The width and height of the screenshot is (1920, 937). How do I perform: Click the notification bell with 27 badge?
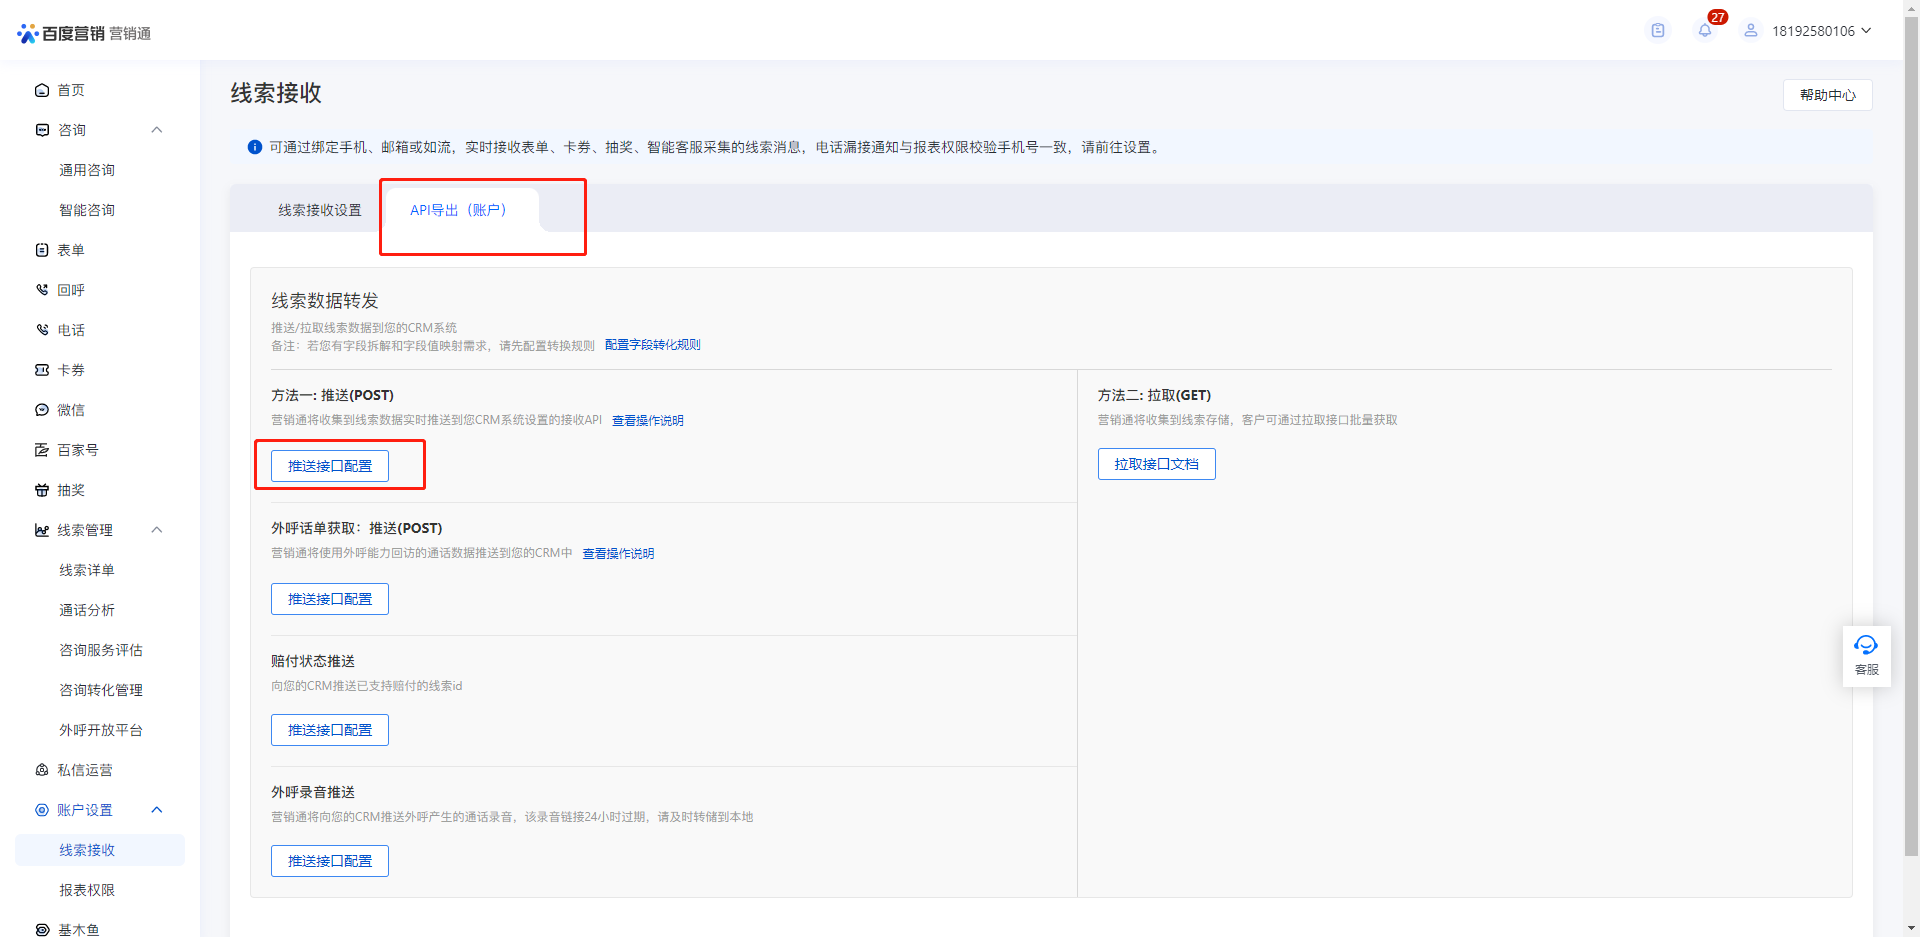1705,30
